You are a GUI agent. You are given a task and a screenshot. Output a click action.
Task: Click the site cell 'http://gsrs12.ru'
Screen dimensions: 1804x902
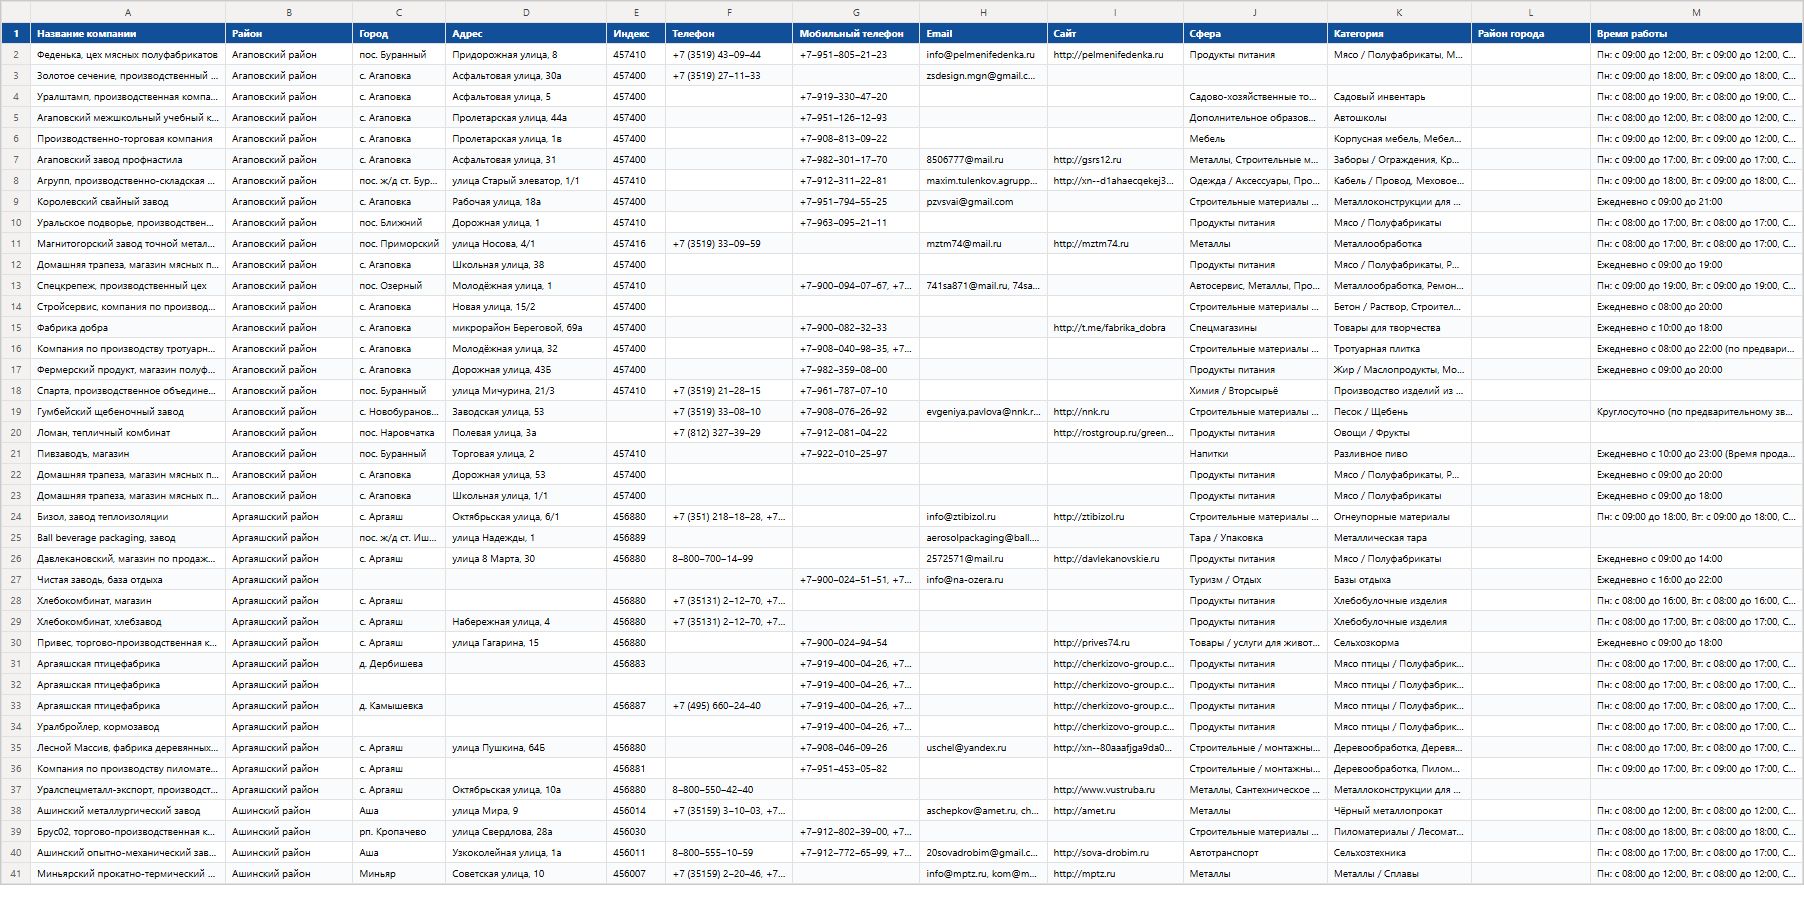(x=1115, y=160)
